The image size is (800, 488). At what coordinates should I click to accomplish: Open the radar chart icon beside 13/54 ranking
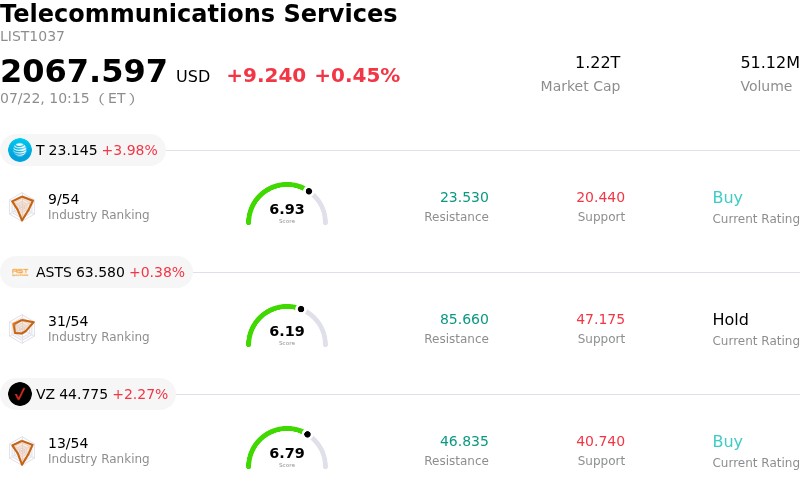(22, 451)
